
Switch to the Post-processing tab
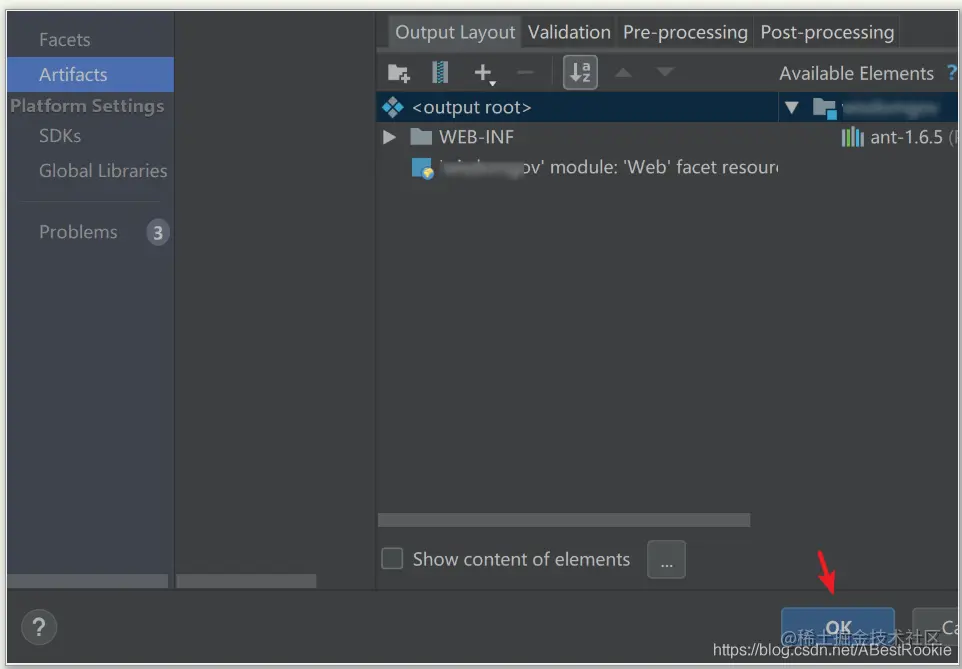pos(827,32)
